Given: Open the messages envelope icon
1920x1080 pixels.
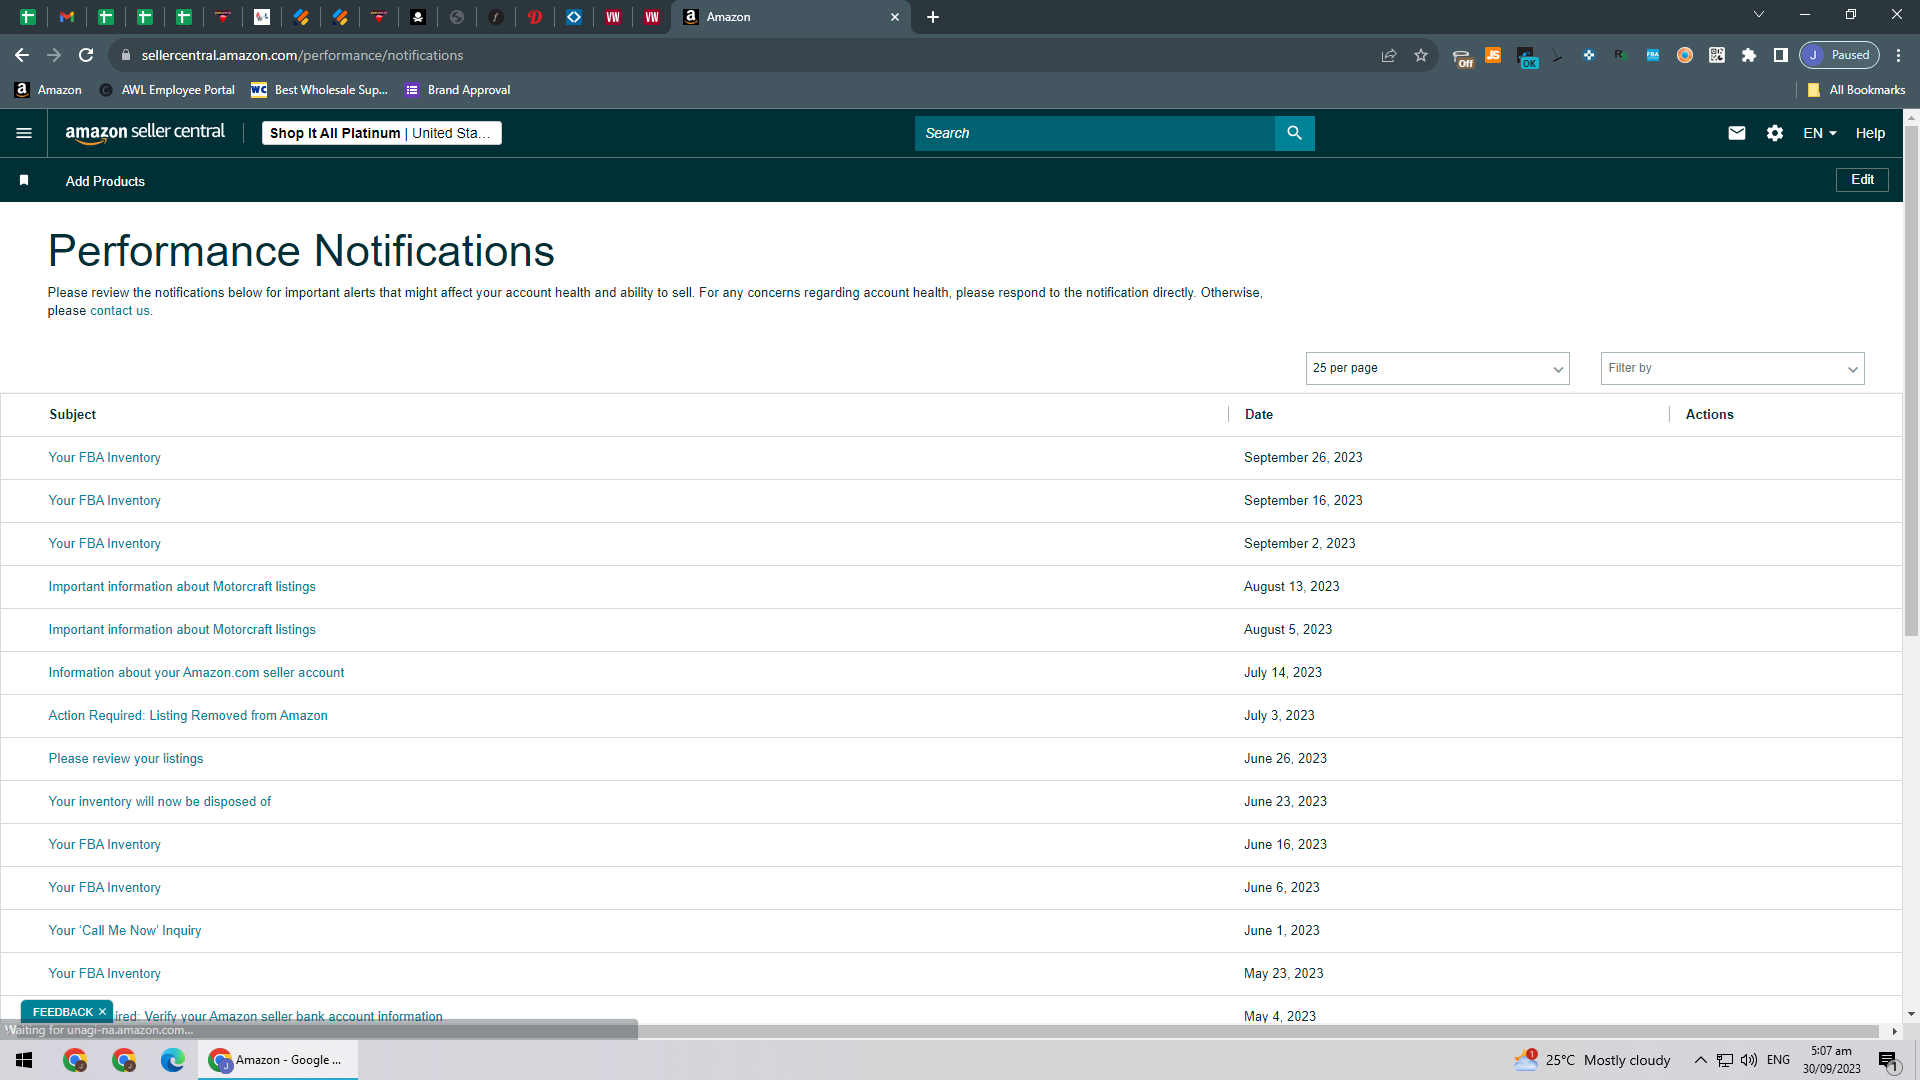Looking at the screenshot, I should pos(1737,133).
